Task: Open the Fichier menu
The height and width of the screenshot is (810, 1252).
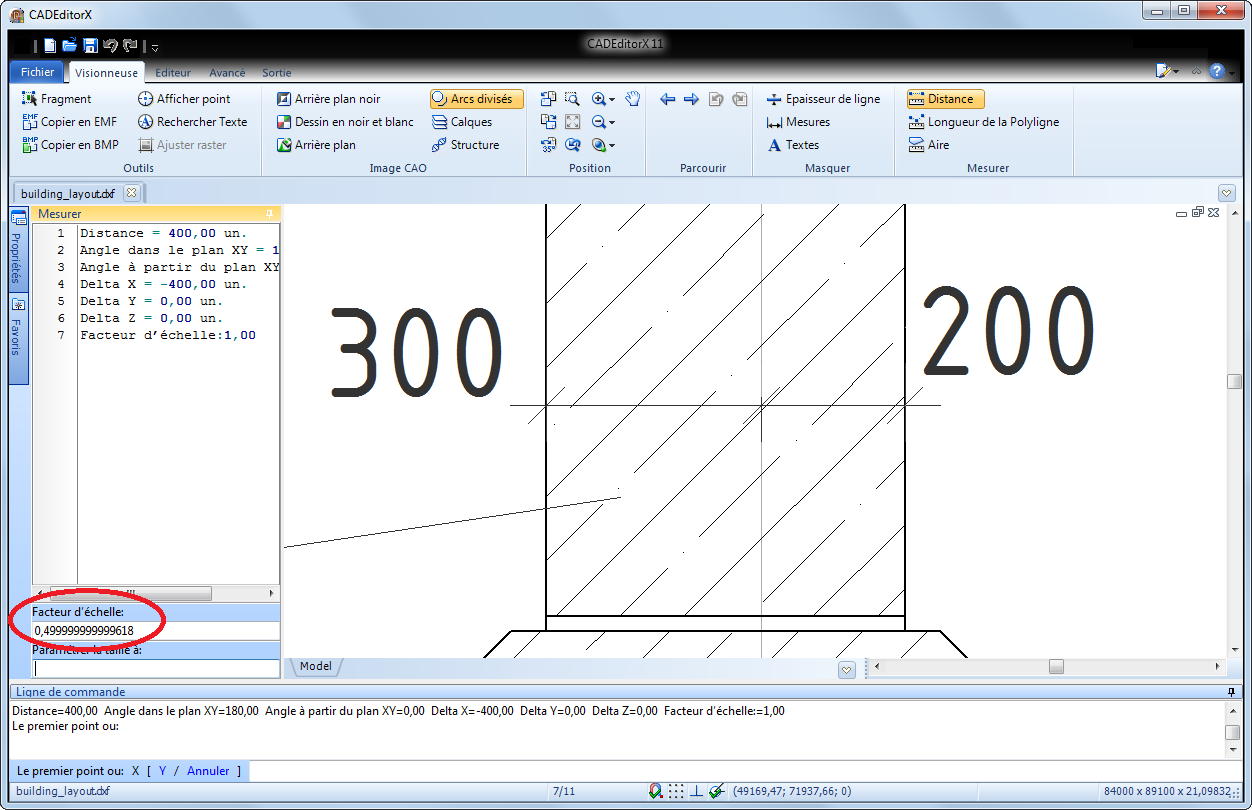Action: 38,72
